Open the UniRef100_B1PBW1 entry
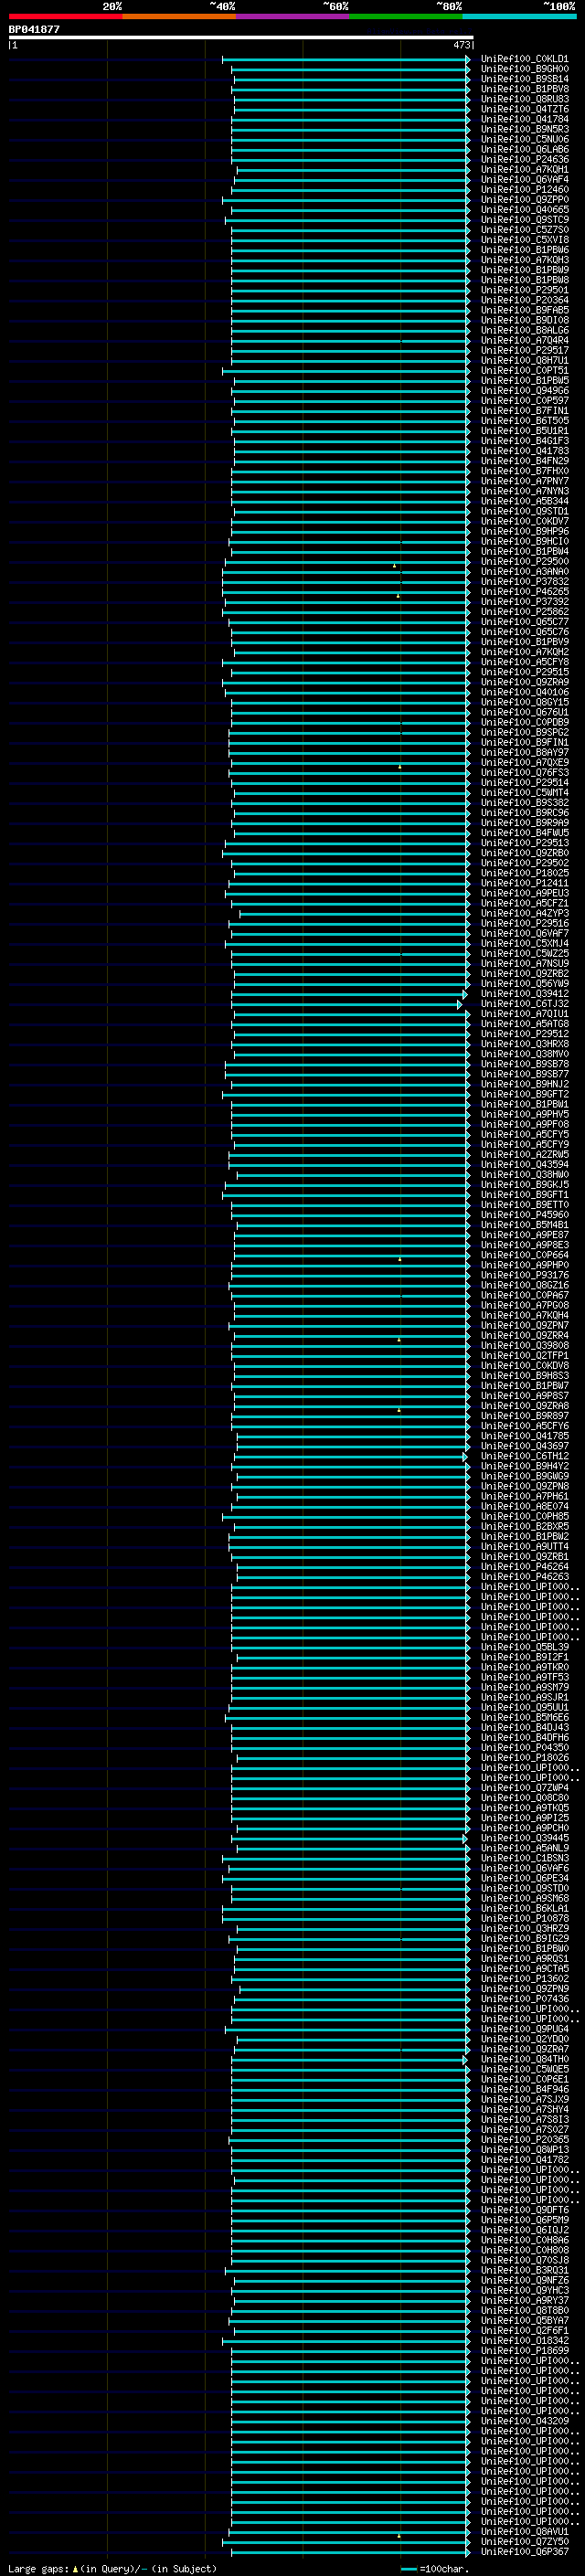The image size is (585, 2576). click(x=525, y=1104)
